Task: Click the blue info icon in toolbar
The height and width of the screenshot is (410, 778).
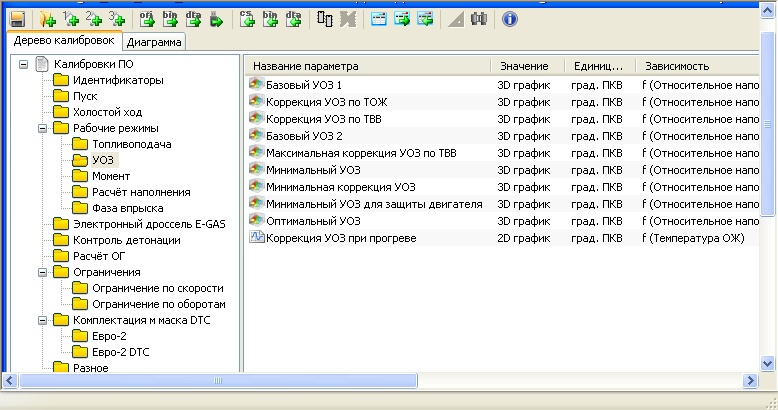Action: [509, 18]
